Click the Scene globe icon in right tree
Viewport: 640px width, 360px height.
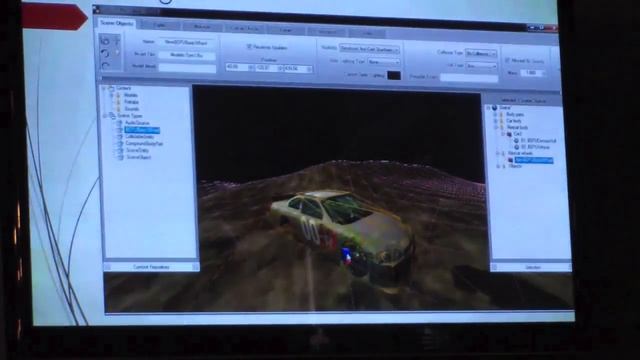click(494, 108)
